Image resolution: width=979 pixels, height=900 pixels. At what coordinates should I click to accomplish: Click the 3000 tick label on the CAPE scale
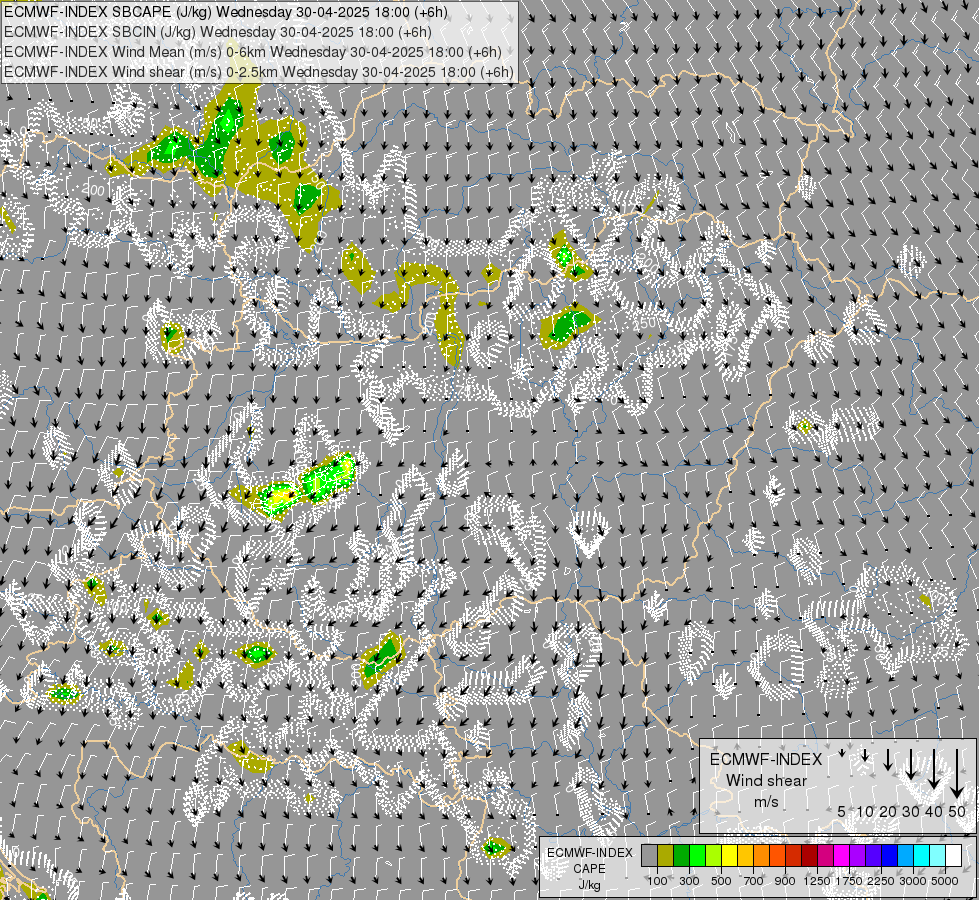[913, 881]
